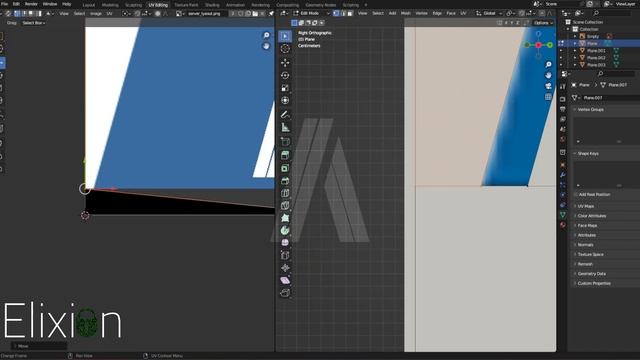Switch to the Layout workspace tab

pos(89,5)
